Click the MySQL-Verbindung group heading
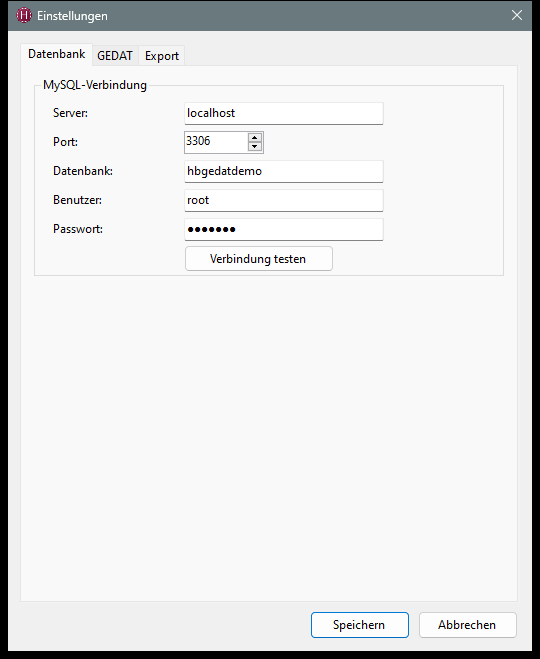Image resolution: width=540 pixels, height=659 pixels. tap(95, 85)
